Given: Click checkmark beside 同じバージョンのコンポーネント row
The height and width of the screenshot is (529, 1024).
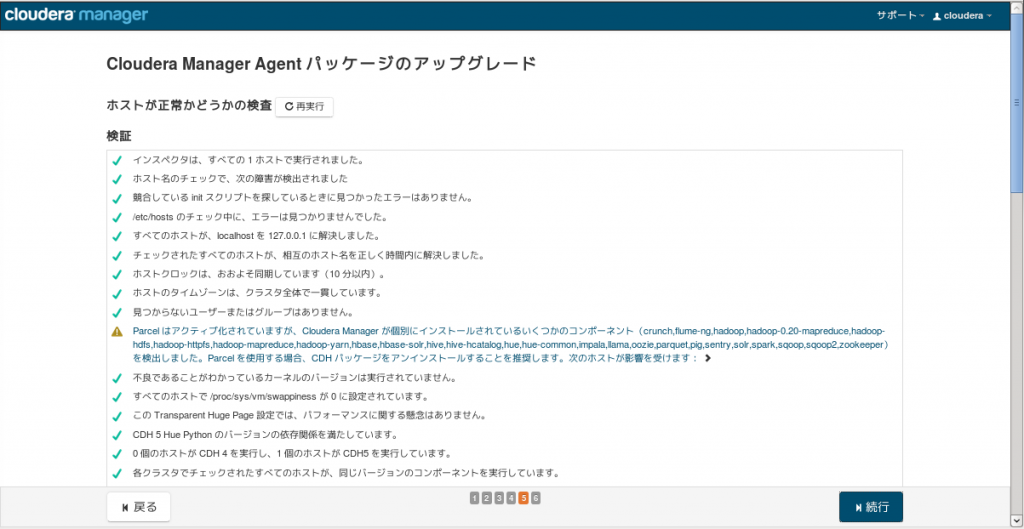Looking at the screenshot, I should click(x=117, y=473).
